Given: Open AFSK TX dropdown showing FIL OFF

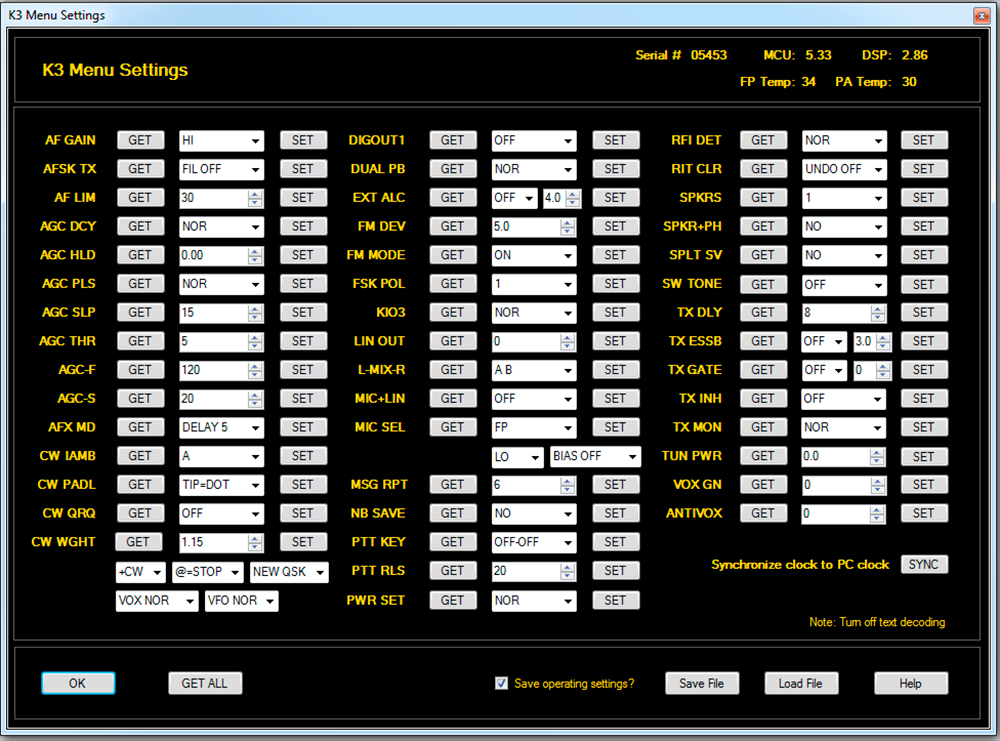Looking at the screenshot, I should 221,169.
